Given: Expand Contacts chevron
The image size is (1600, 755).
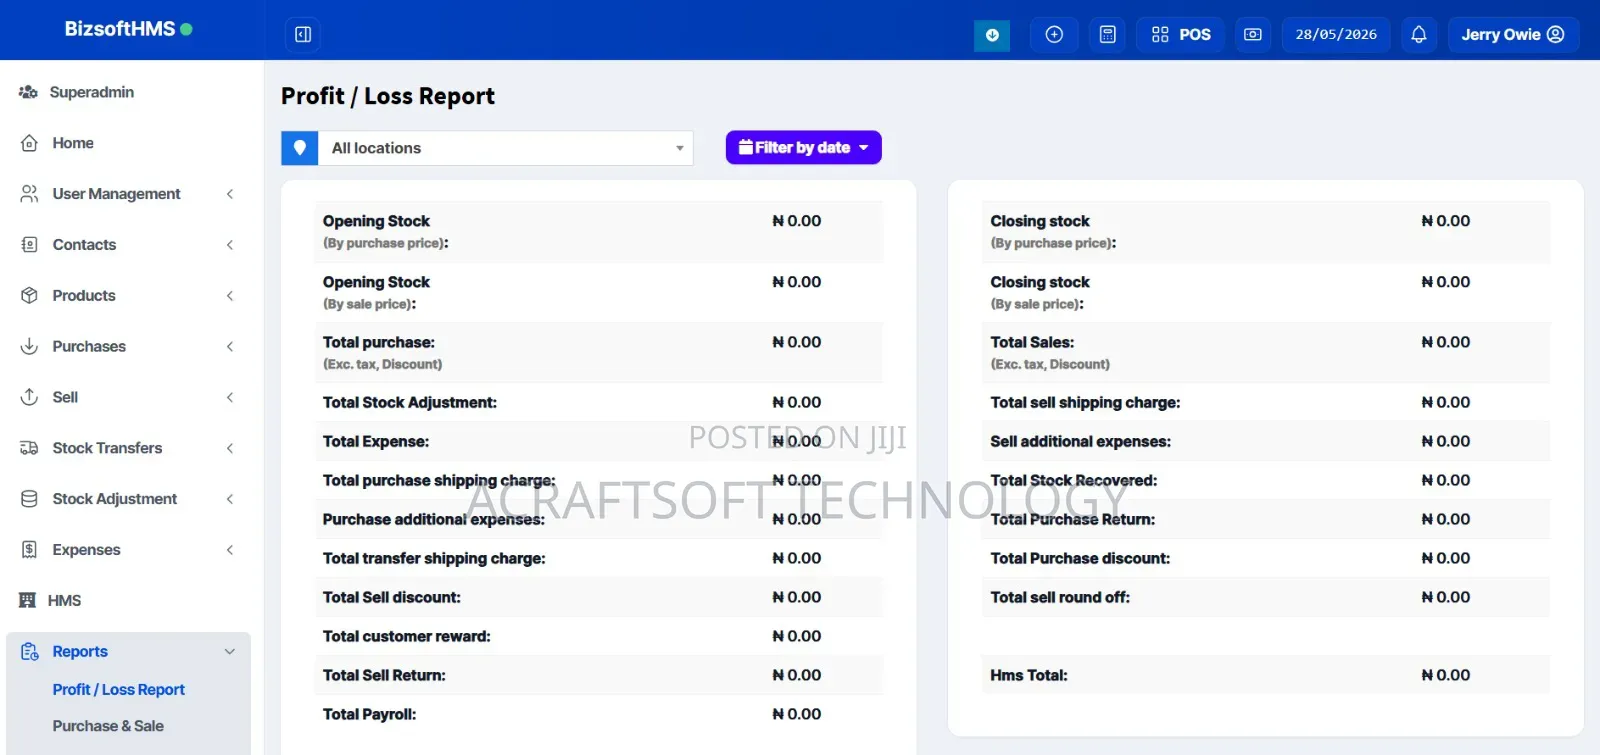Looking at the screenshot, I should click(230, 245).
